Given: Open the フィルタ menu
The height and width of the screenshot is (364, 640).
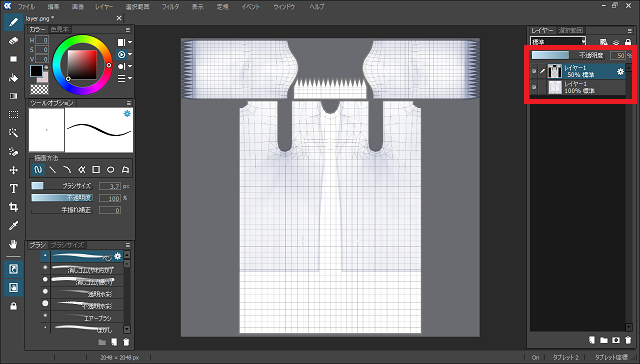Looking at the screenshot, I should pos(170,7).
